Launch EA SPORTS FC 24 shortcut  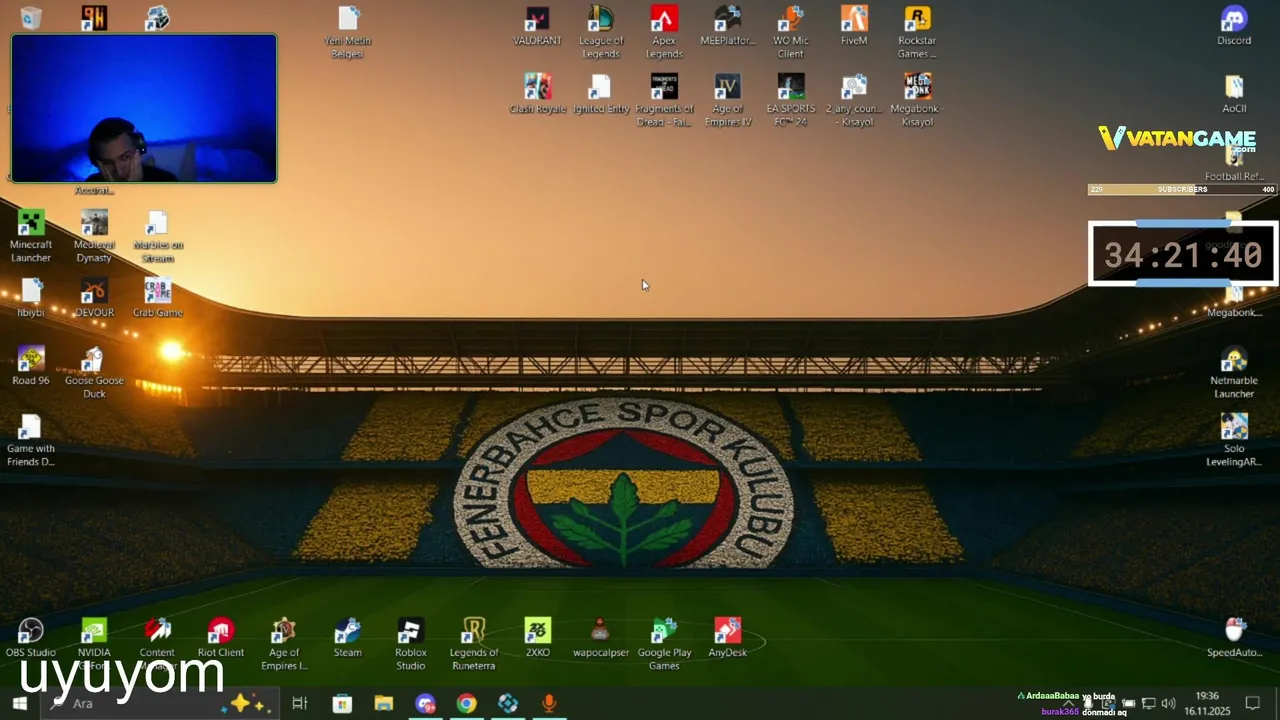790,100
